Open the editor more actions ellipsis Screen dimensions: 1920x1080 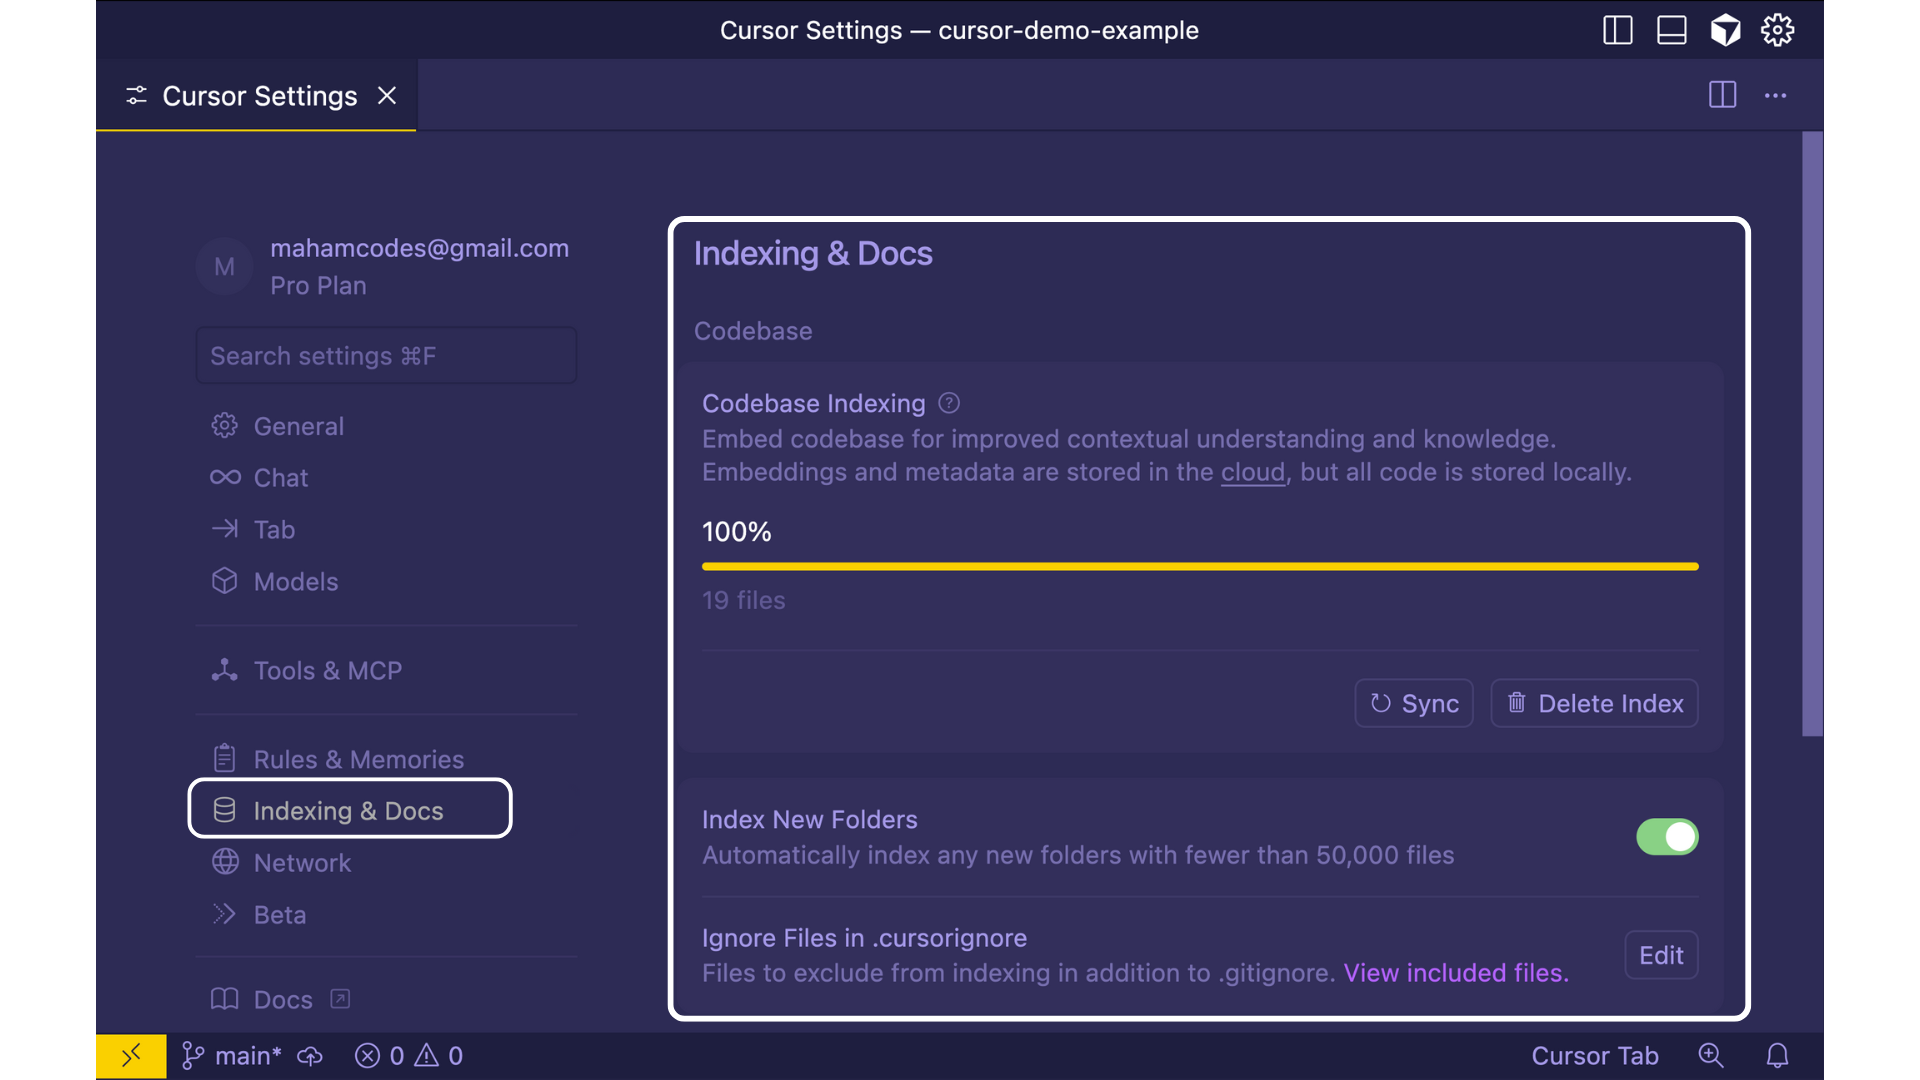point(1775,95)
